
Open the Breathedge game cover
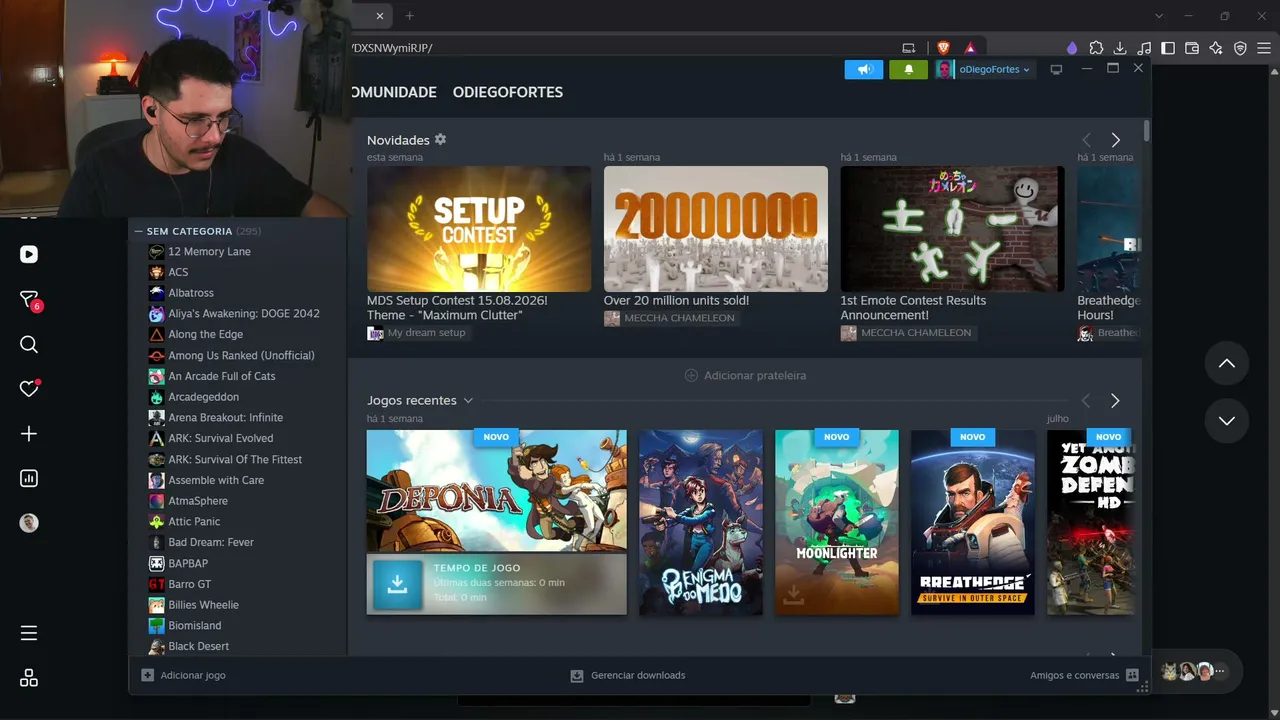point(973,522)
